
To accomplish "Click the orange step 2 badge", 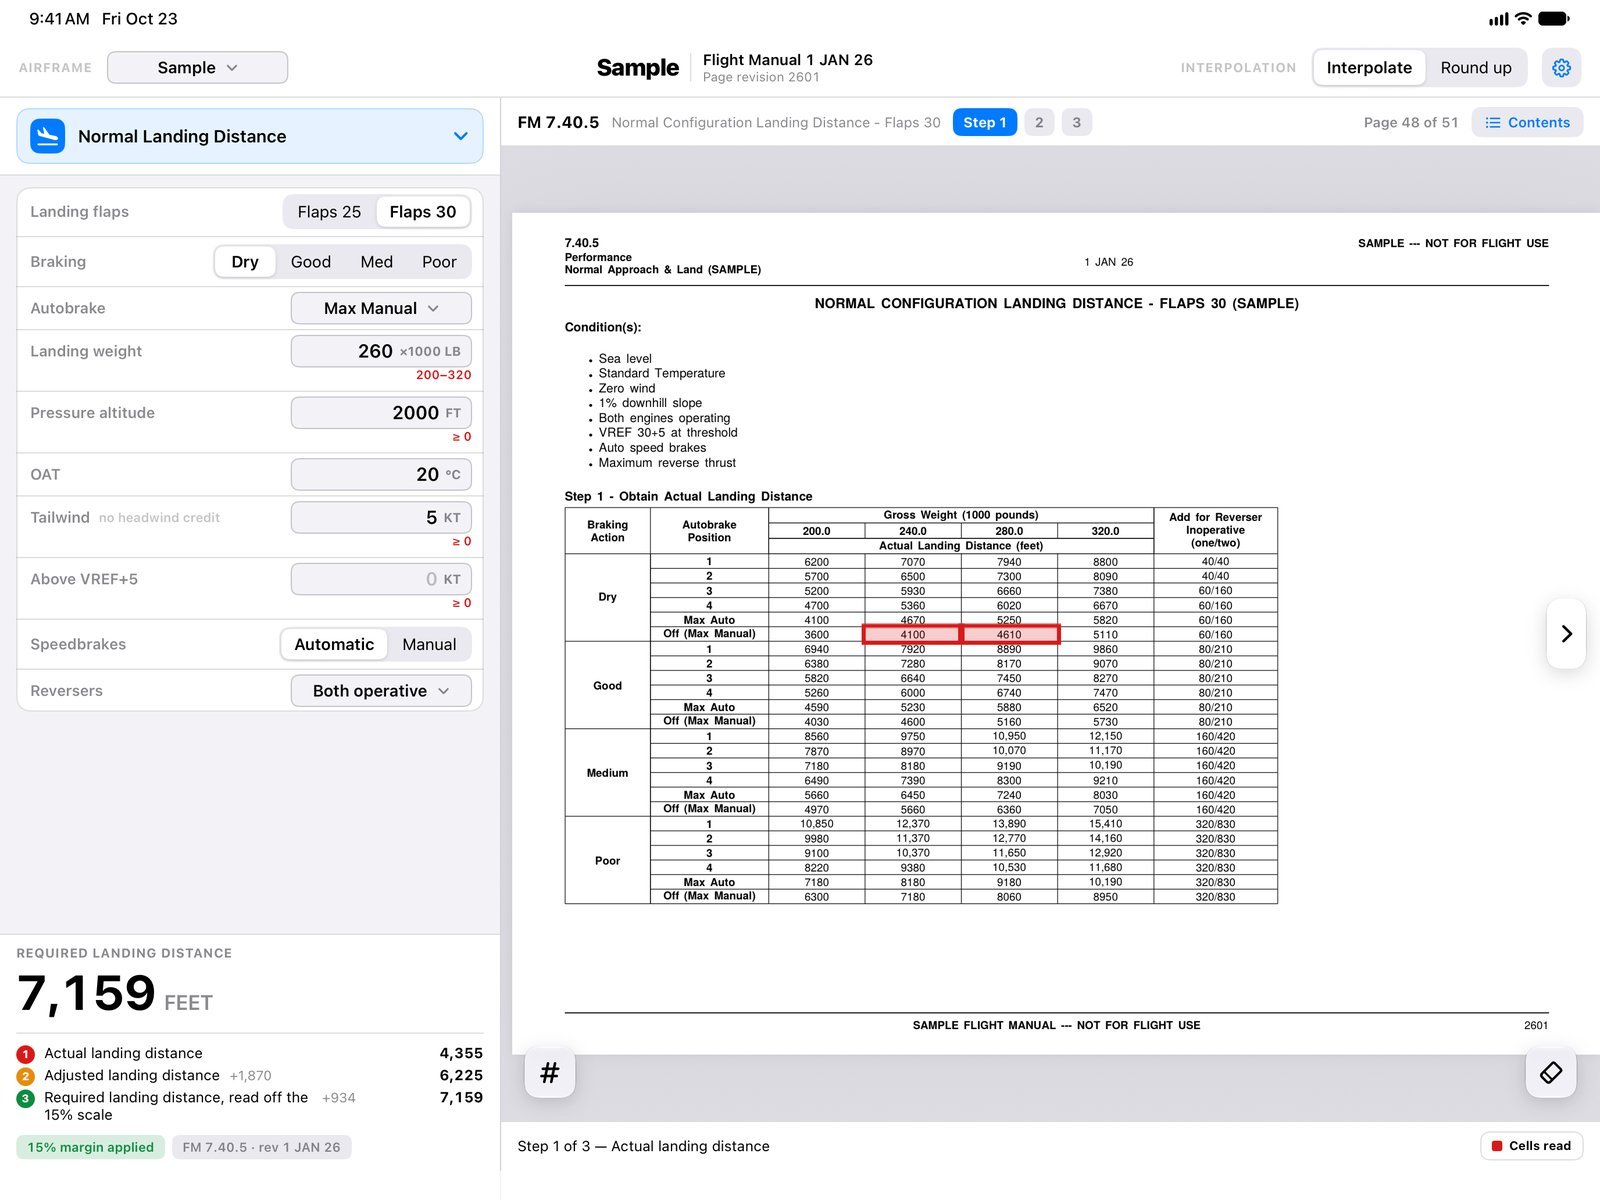I will pos(26,1076).
